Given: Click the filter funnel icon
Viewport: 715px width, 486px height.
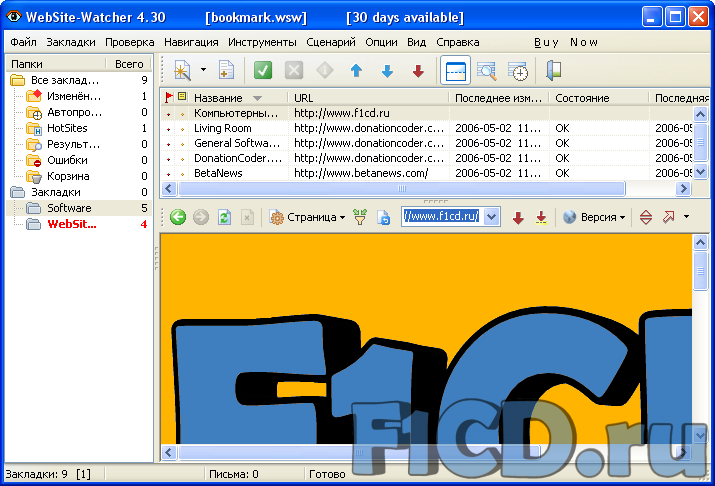Looking at the screenshot, I should point(360,217).
